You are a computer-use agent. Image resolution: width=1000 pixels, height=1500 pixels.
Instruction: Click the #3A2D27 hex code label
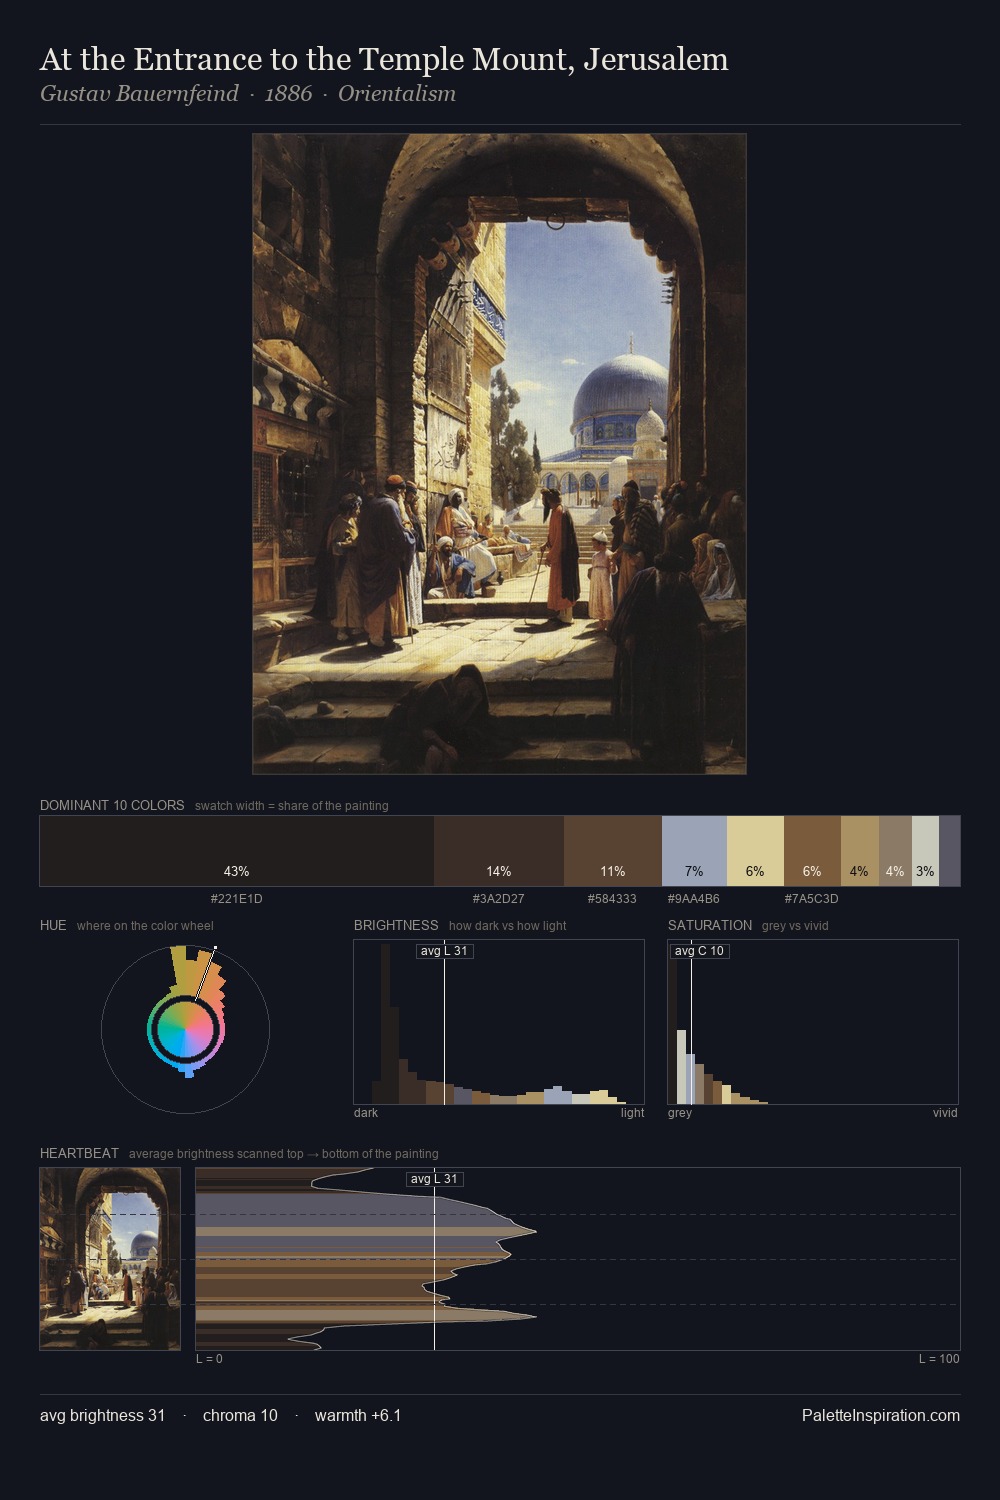pos(499,899)
